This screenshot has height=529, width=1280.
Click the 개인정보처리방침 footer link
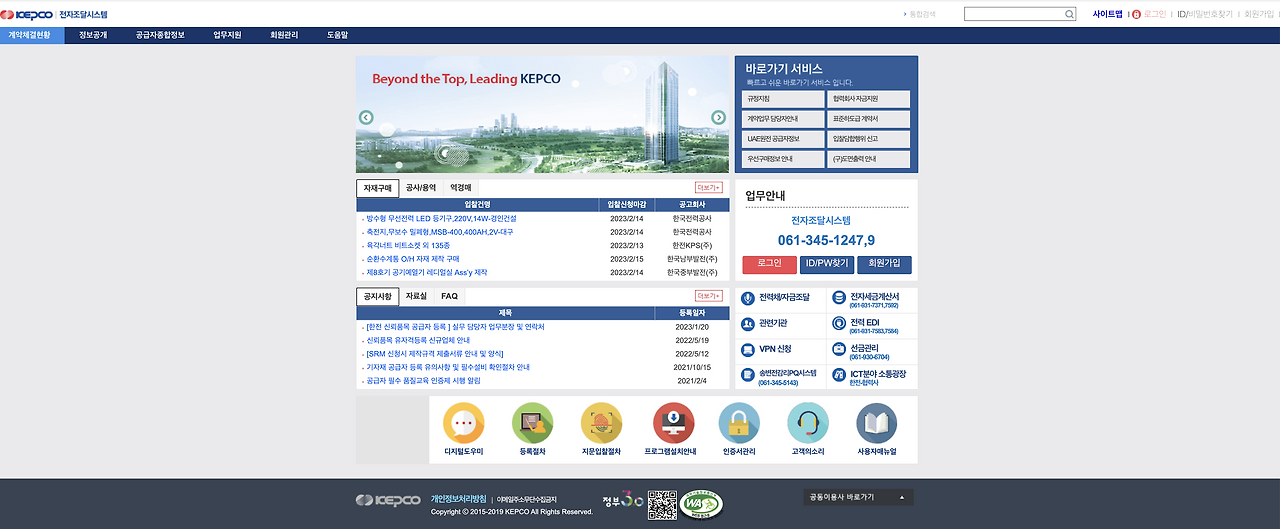tap(458, 498)
